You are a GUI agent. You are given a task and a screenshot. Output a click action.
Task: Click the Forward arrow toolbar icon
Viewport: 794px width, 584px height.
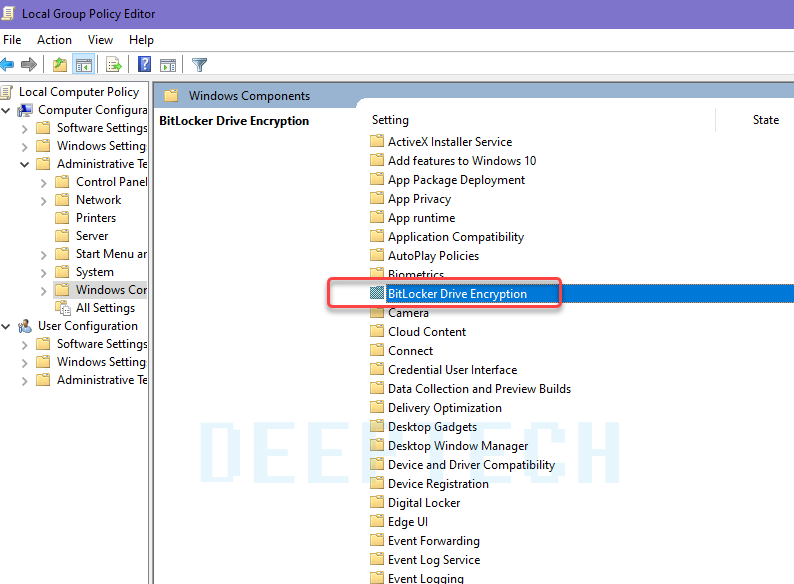tap(29, 64)
